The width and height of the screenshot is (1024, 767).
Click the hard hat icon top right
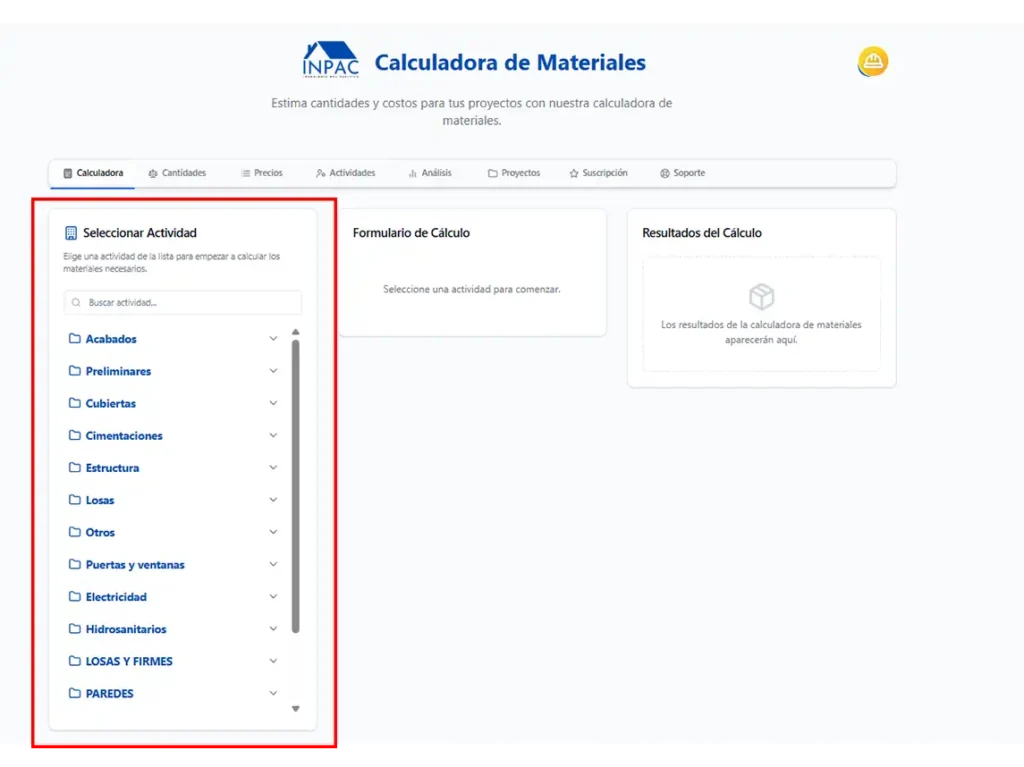pyautogui.click(x=871, y=61)
